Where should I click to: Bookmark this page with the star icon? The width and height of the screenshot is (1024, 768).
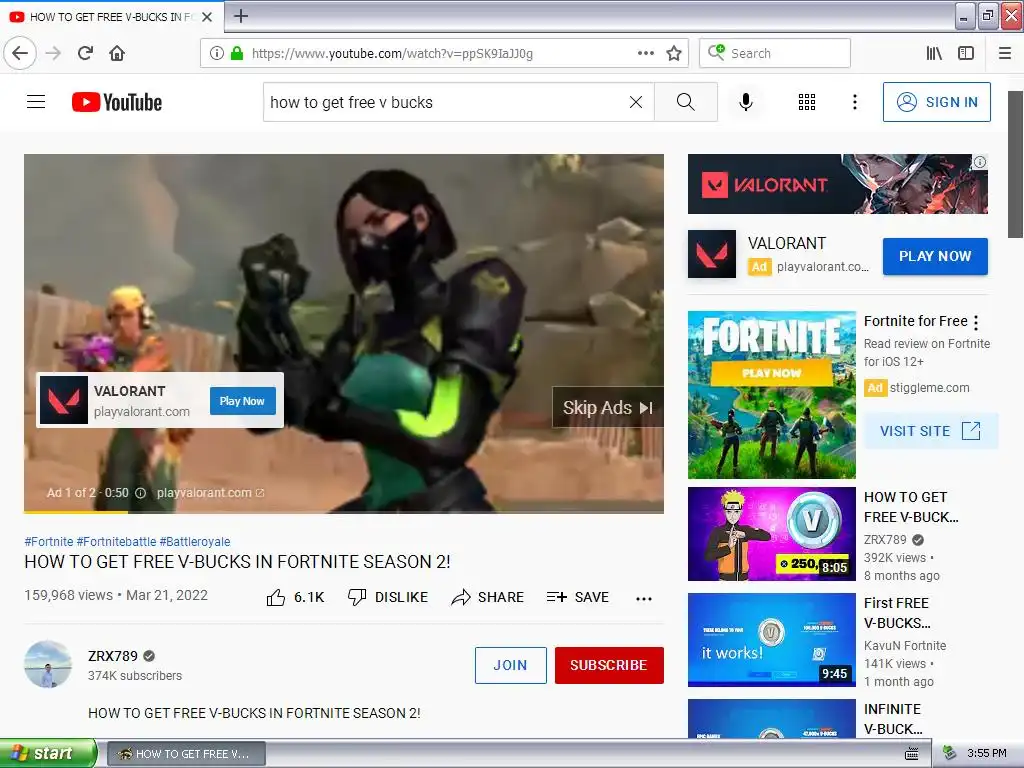(674, 53)
